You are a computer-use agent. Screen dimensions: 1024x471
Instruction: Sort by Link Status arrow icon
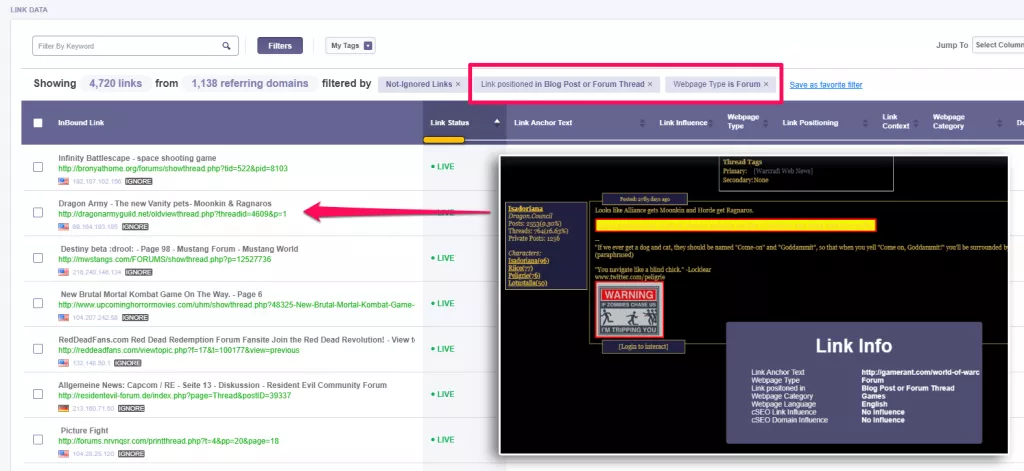pyautogui.click(x=497, y=122)
